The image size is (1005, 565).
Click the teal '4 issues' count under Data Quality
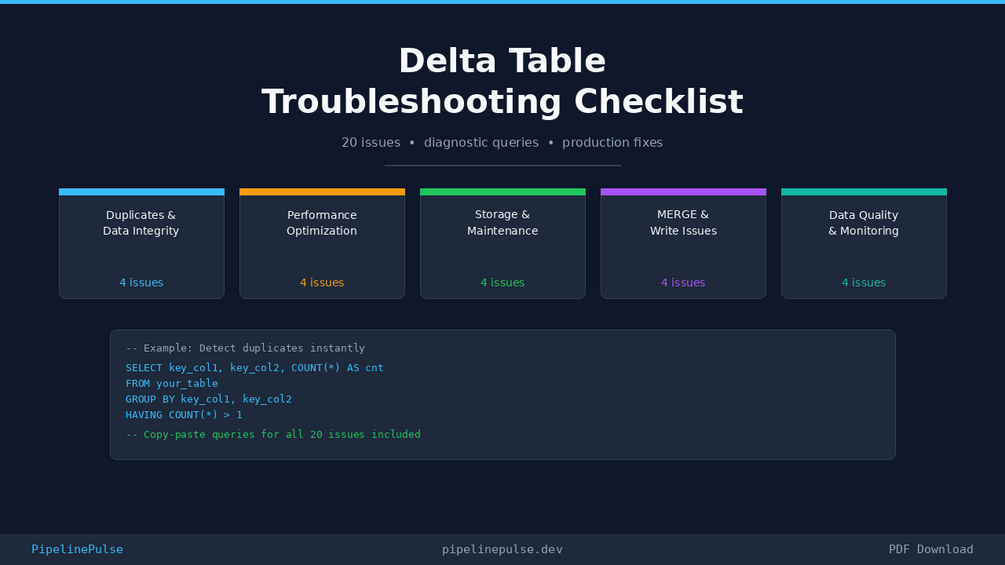[863, 283]
